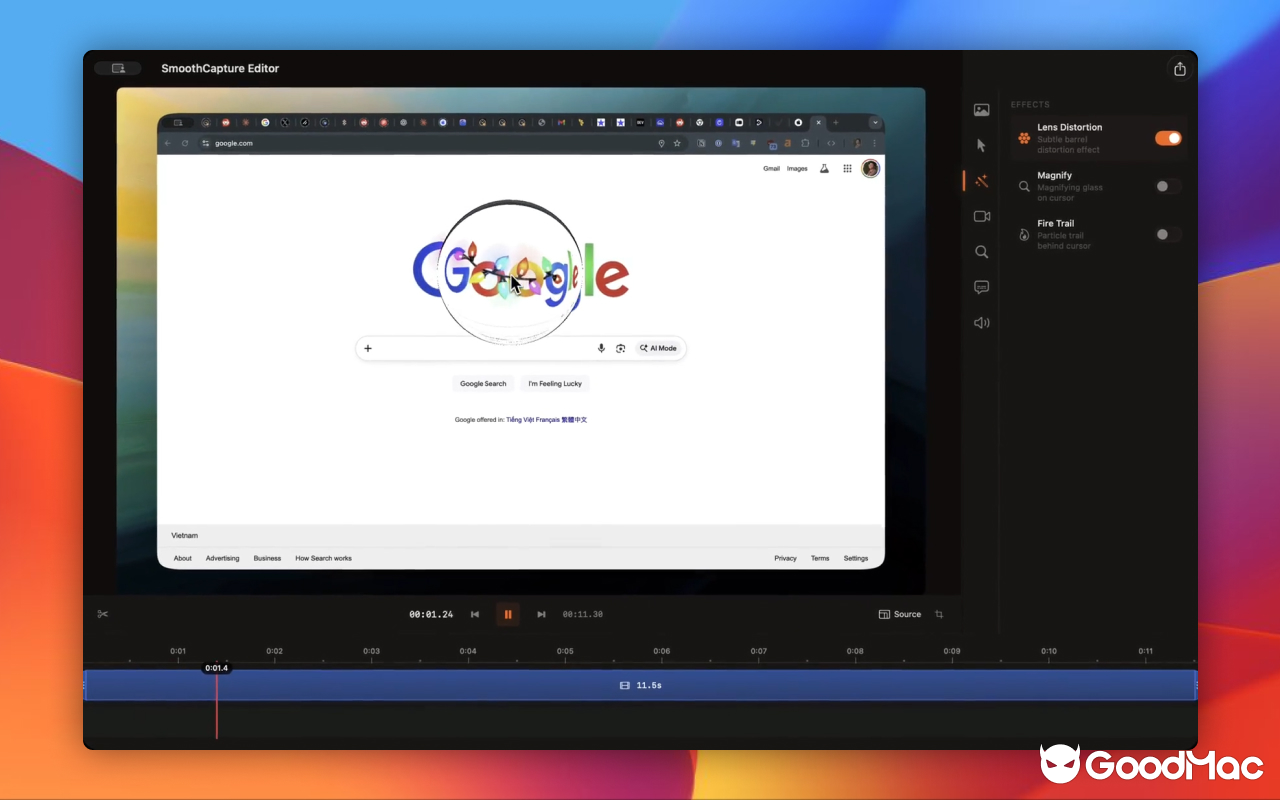Skip to the start of the video
Viewport: 1280px width, 800px height.
[x=474, y=614]
